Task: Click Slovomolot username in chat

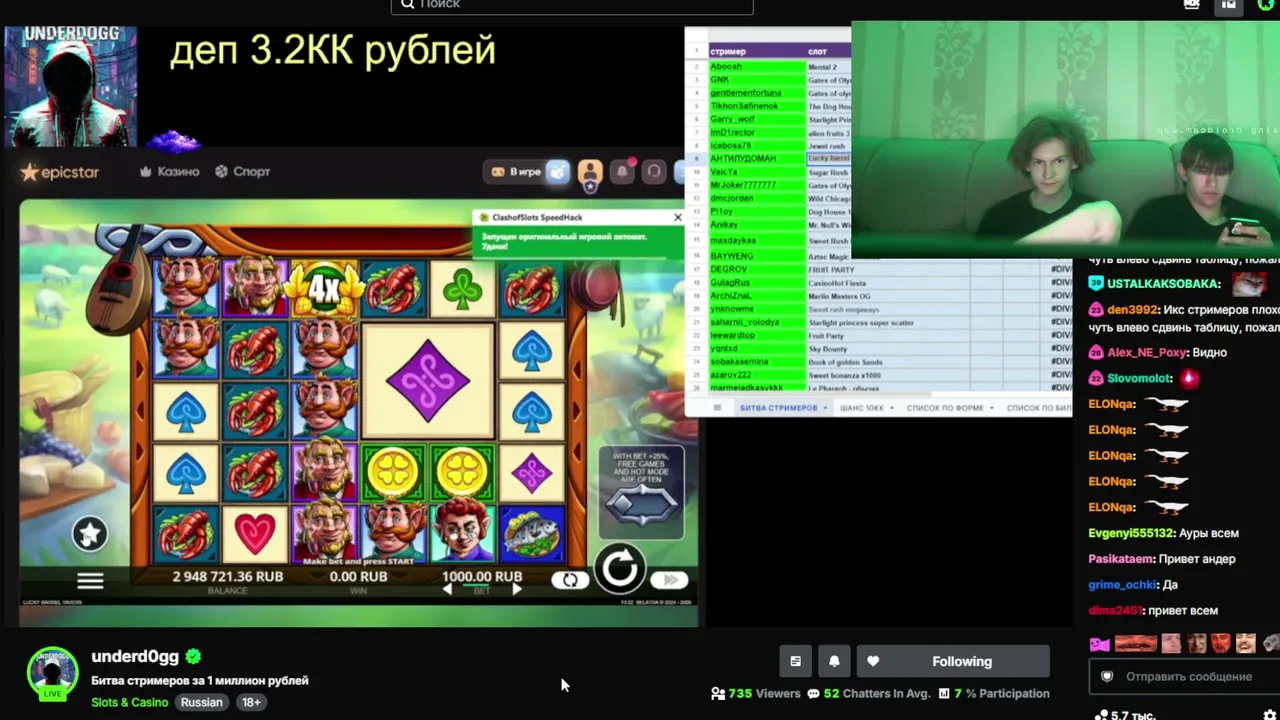Action: [x=1139, y=378]
